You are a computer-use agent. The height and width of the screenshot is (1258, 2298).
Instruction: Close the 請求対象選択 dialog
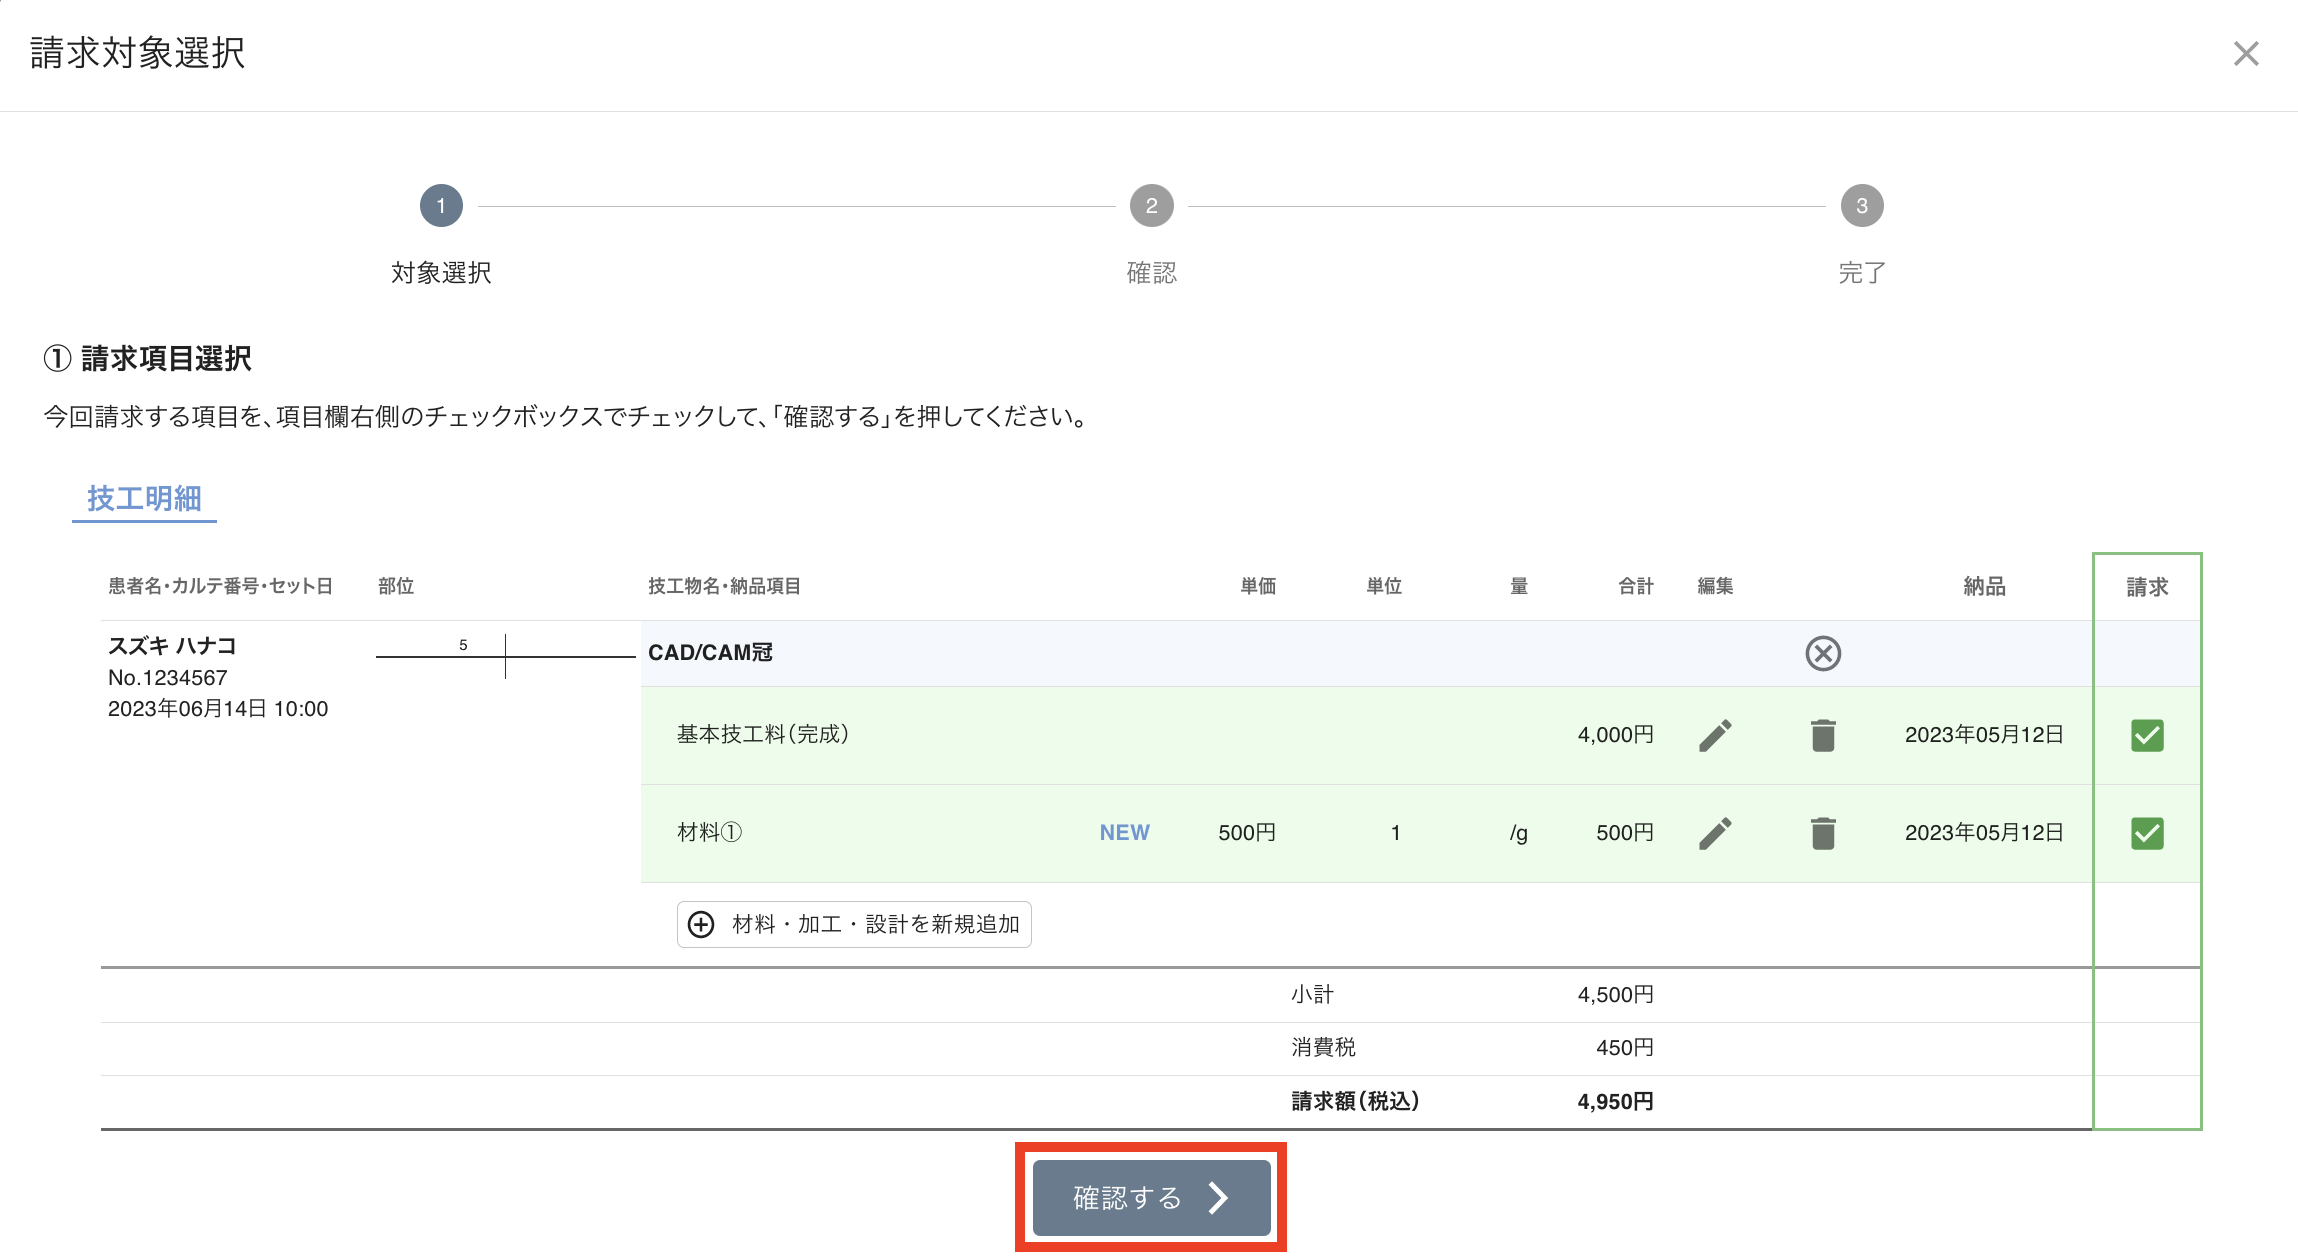pos(2246,54)
